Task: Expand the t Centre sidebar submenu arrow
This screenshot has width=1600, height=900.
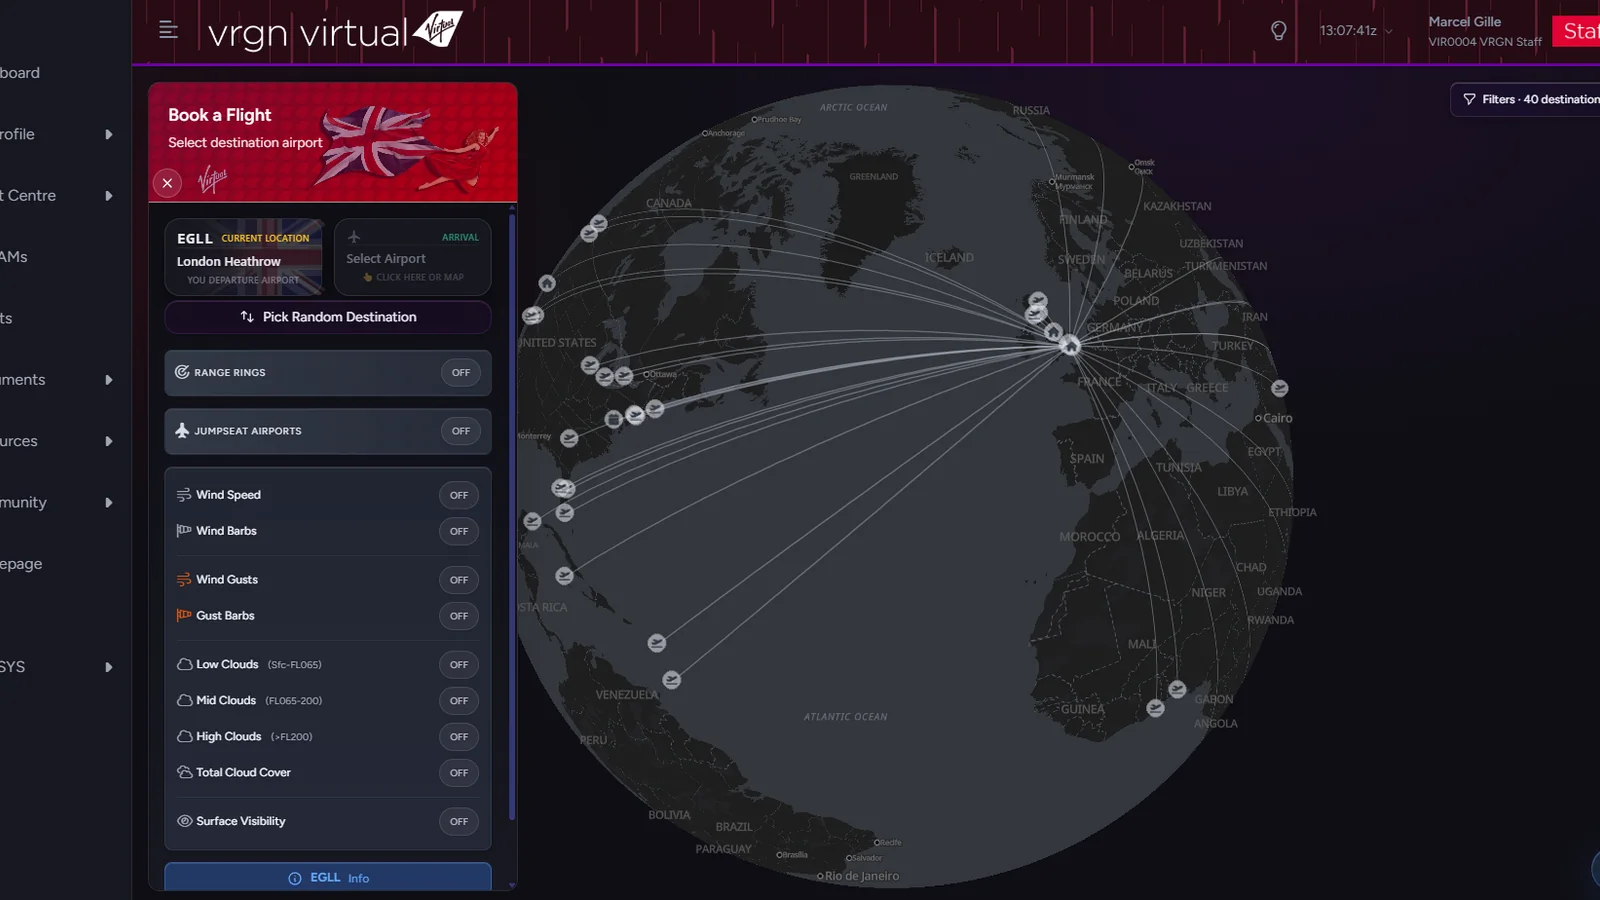Action: (x=109, y=196)
